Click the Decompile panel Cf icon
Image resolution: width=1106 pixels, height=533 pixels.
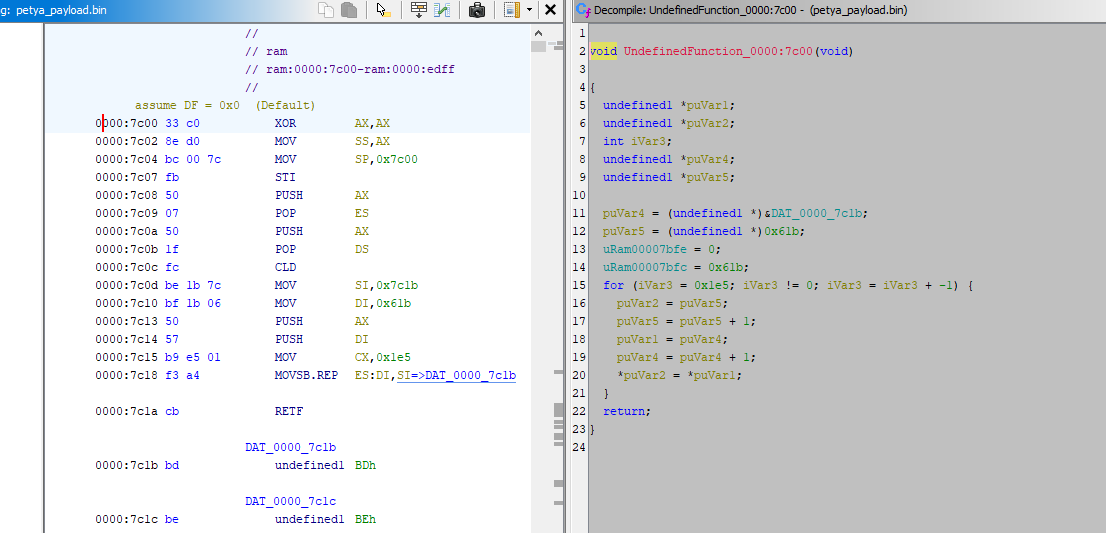(x=583, y=10)
